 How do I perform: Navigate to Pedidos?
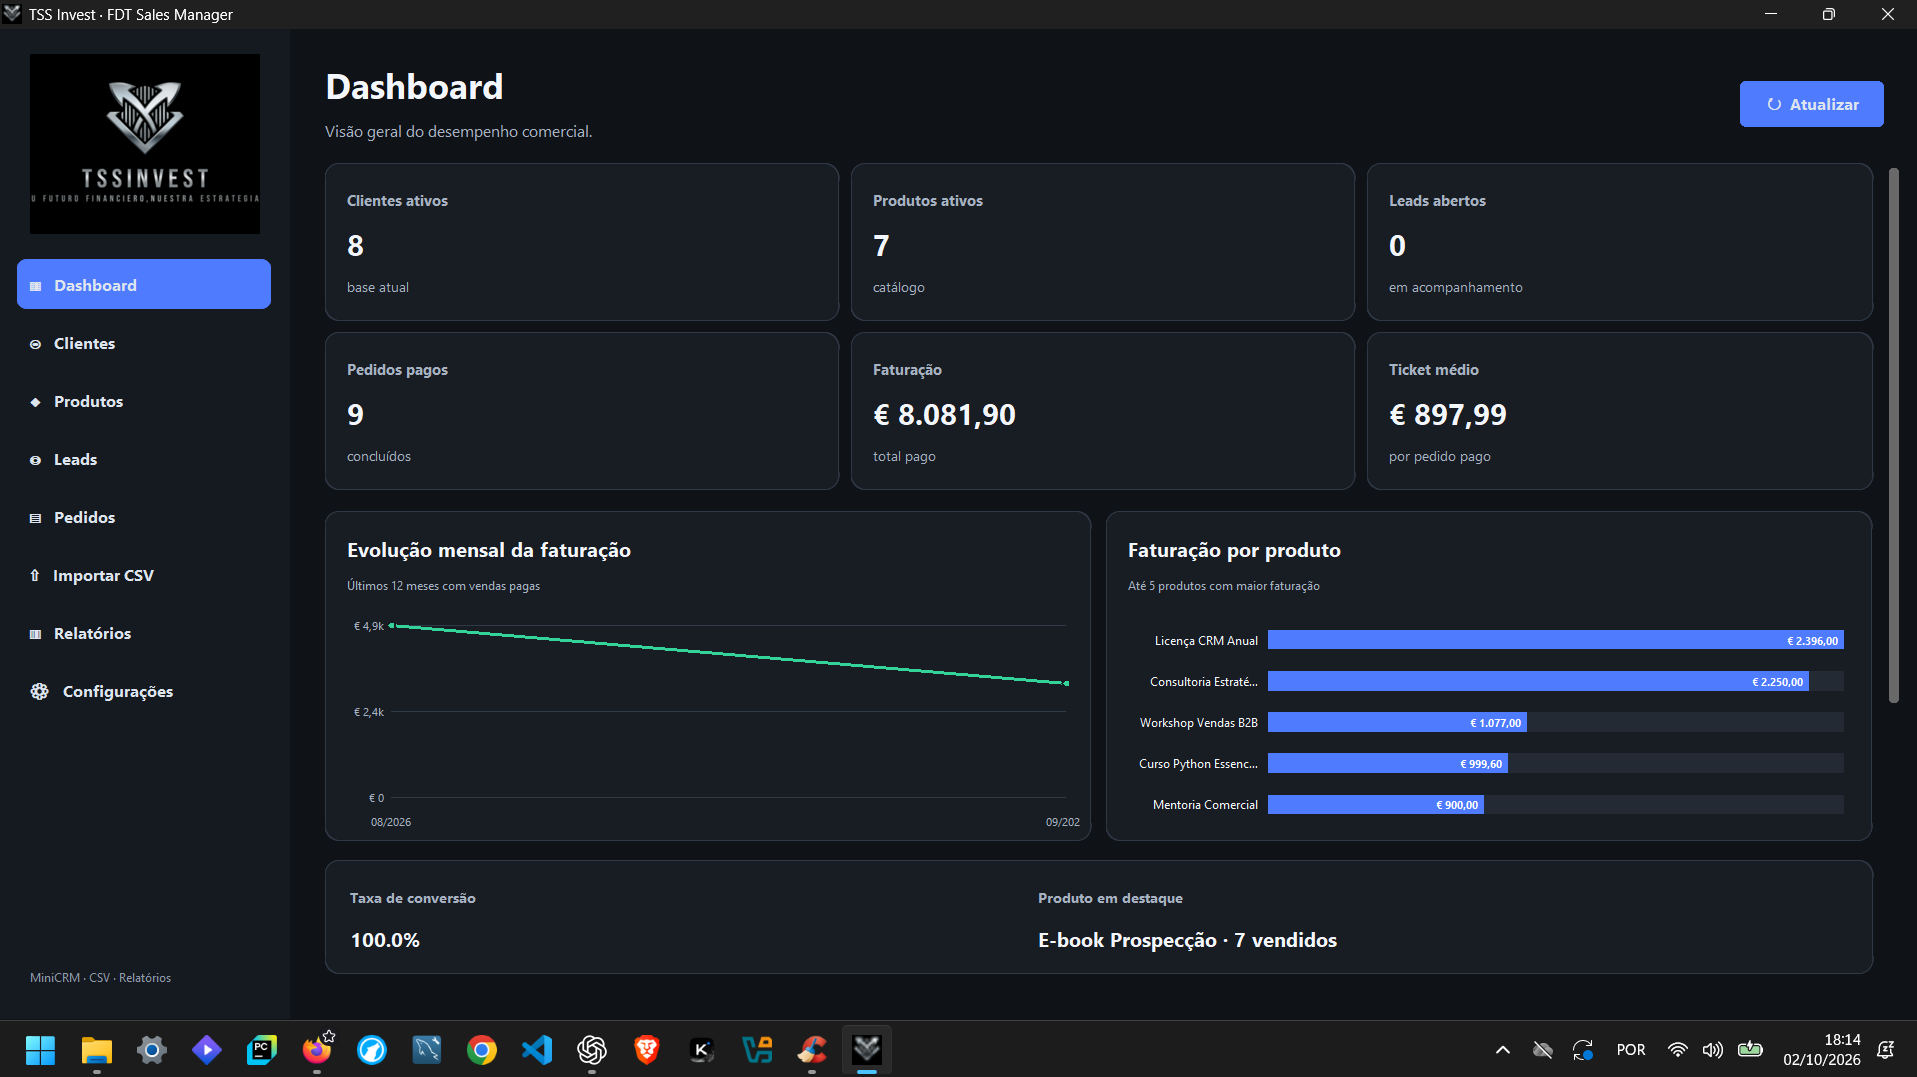tap(144, 517)
